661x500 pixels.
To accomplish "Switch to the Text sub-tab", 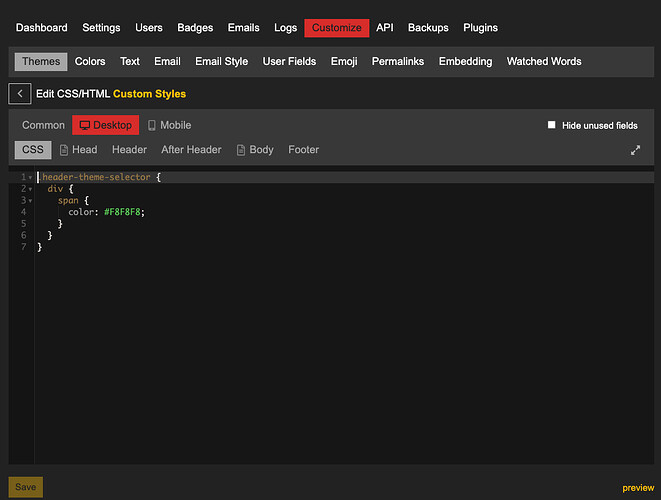I will coord(130,62).
